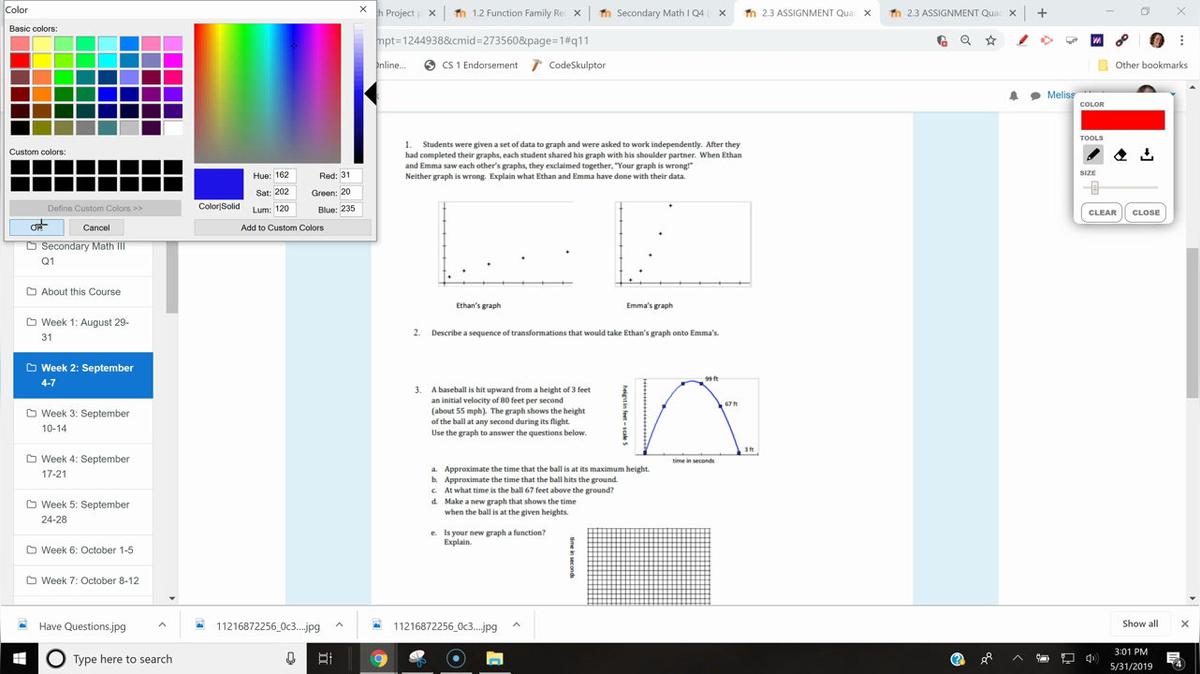This screenshot has height=674, width=1200.
Task: Open a new browser tab with plus
Action: click(x=1042, y=13)
